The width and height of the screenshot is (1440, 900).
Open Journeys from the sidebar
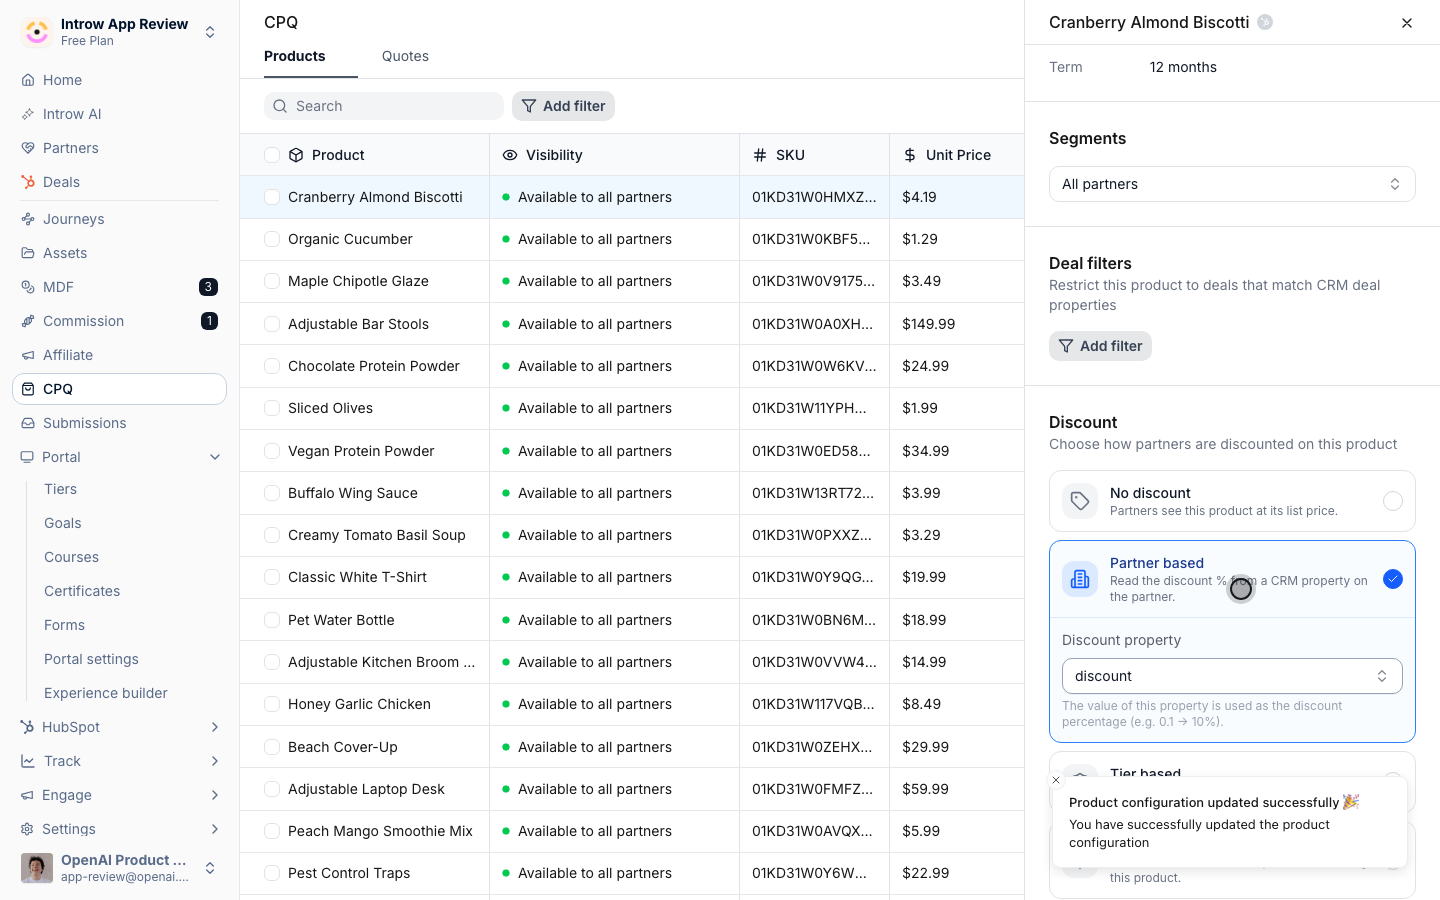pyautogui.click(x=119, y=219)
